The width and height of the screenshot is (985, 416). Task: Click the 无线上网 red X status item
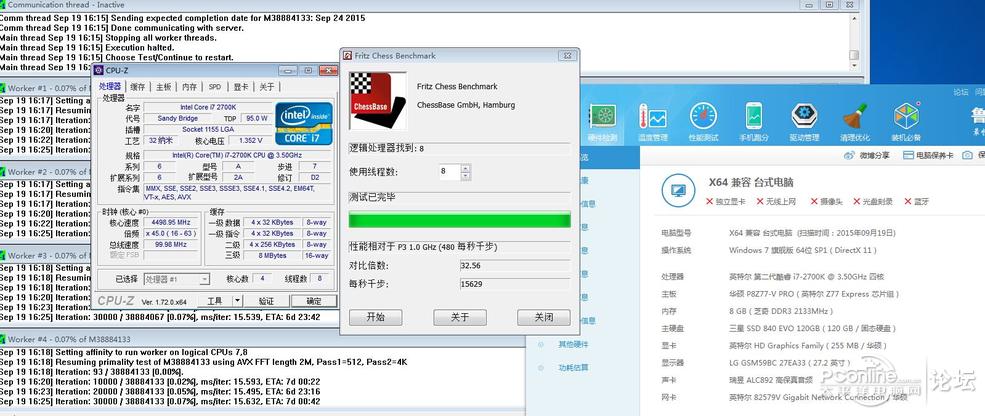pyautogui.click(x=776, y=202)
